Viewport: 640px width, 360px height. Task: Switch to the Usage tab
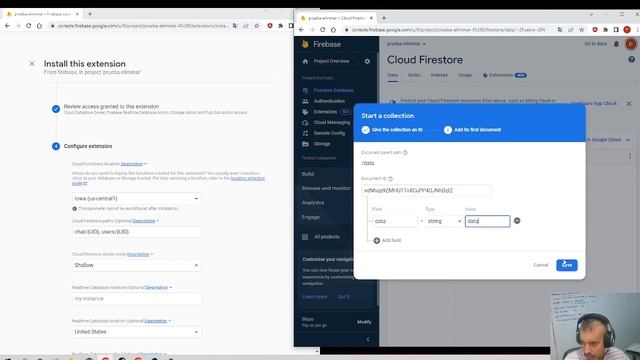pos(465,75)
